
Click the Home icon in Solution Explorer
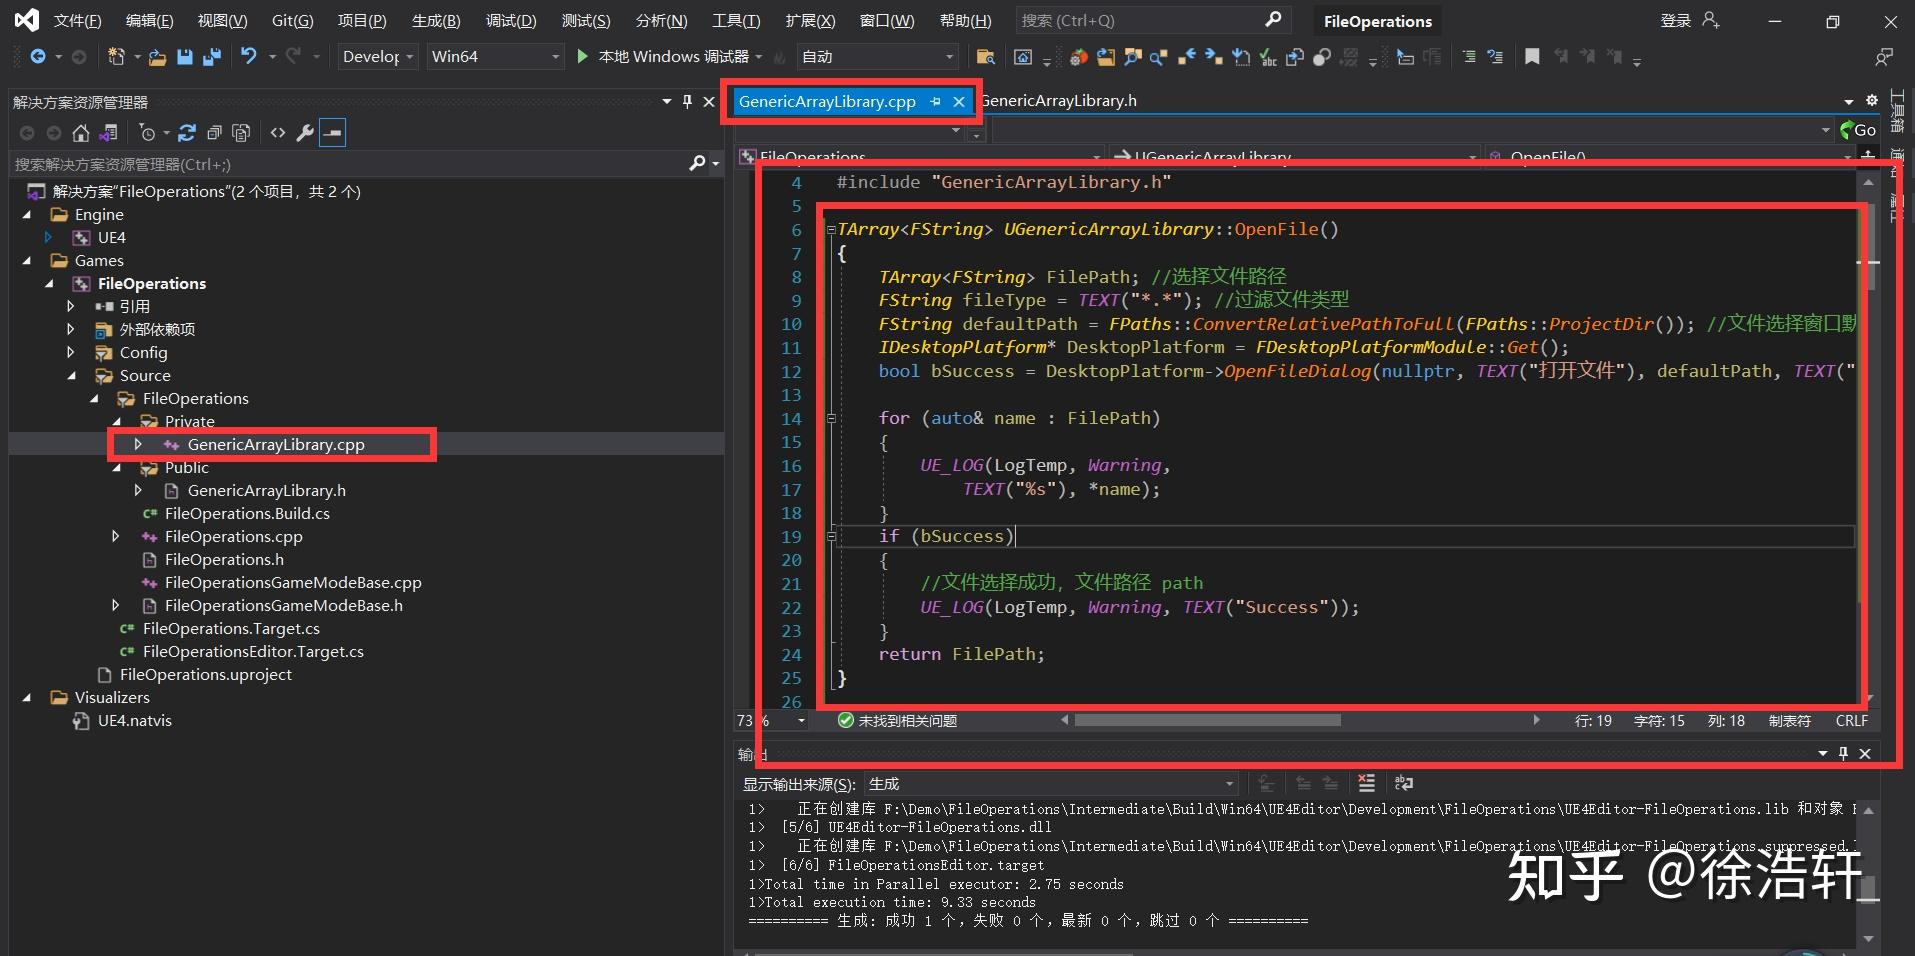[81, 132]
